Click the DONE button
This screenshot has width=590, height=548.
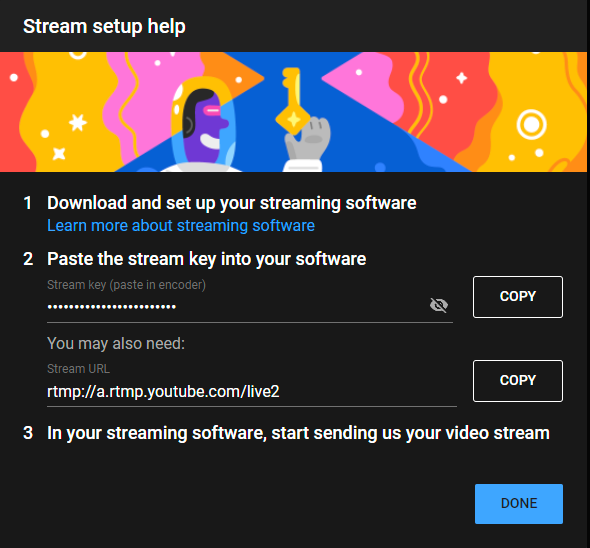pos(519,504)
